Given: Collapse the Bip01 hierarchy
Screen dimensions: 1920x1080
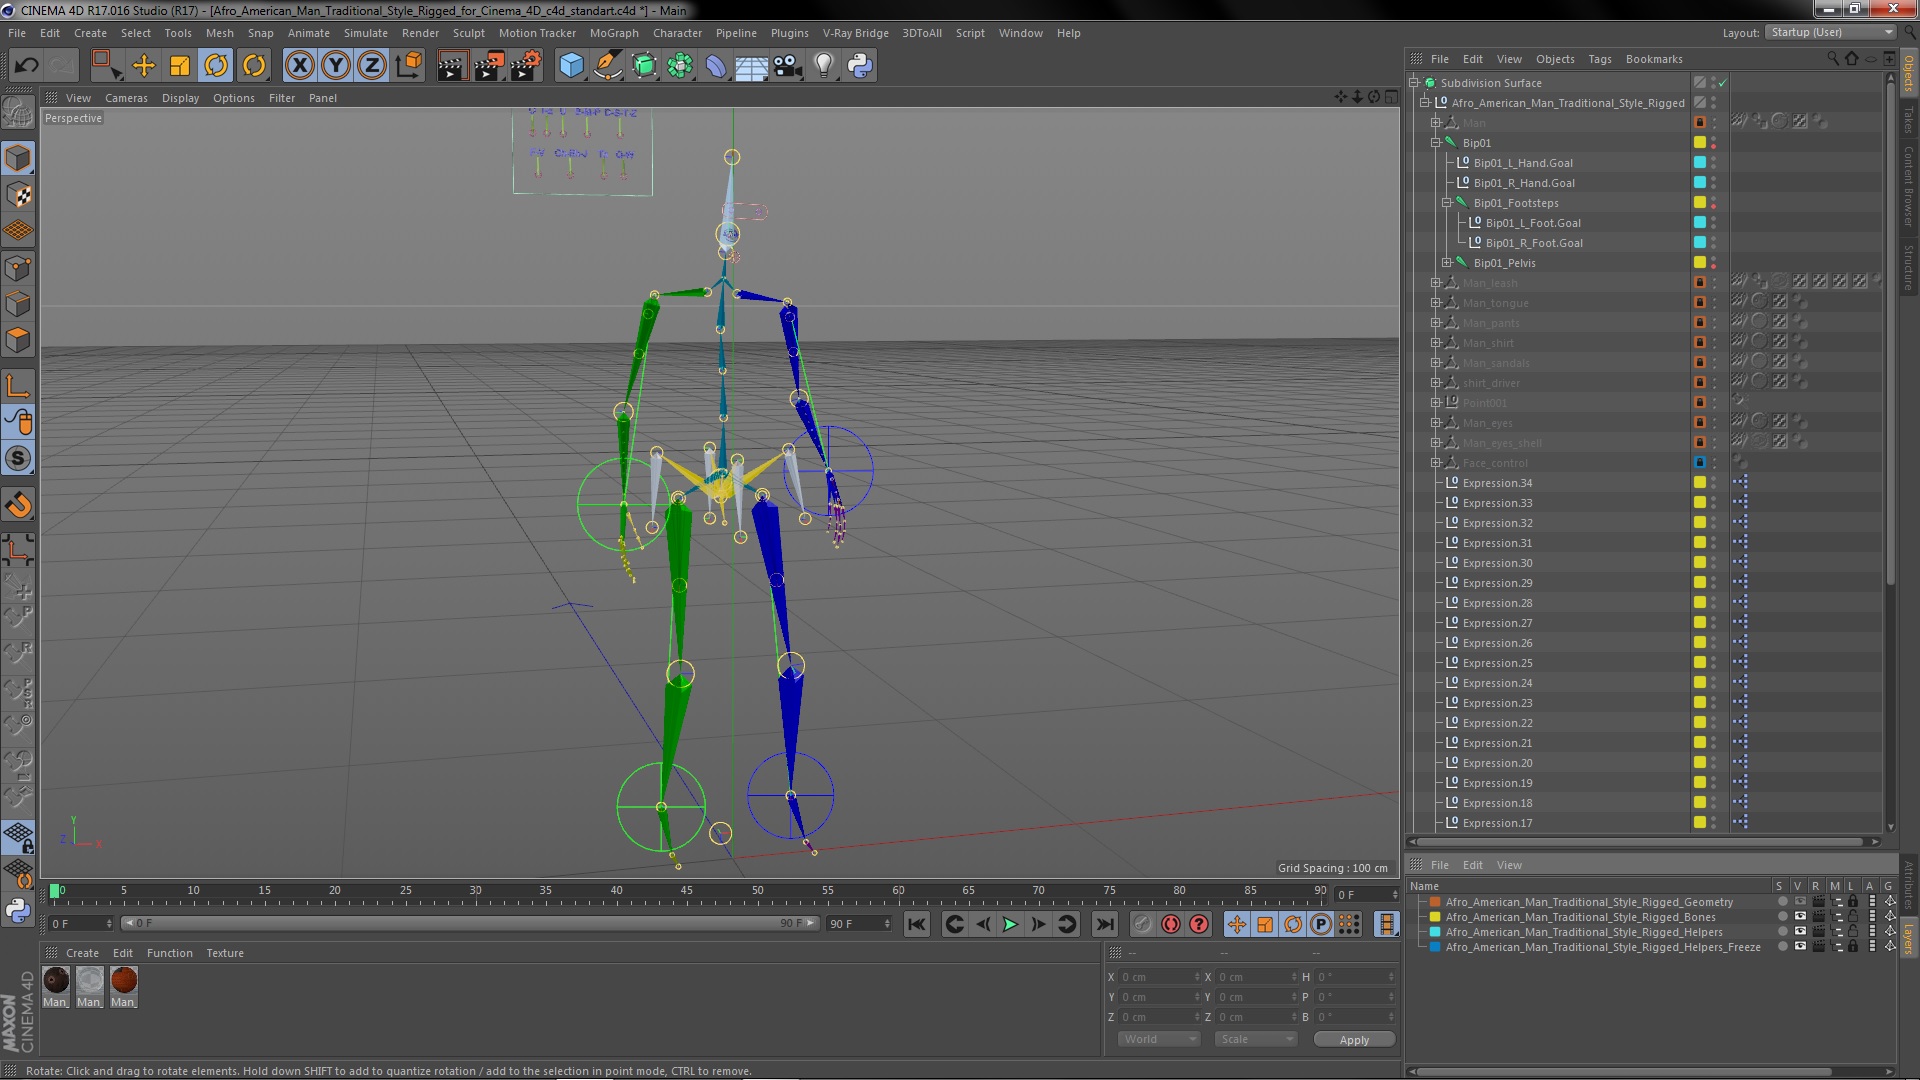Looking at the screenshot, I should tap(1436, 143).
